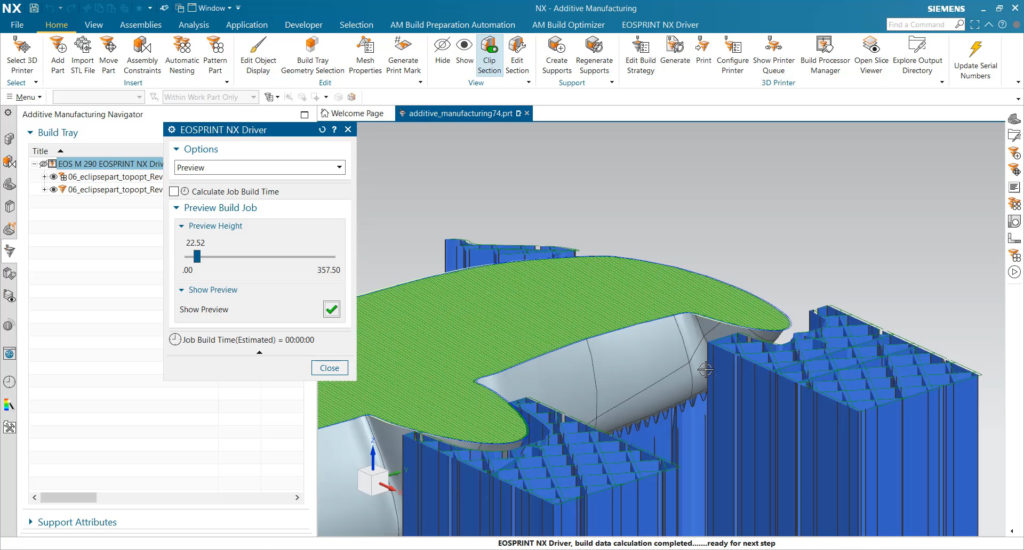
Task: Open Edit Section tool
Action: pos(517,55)
